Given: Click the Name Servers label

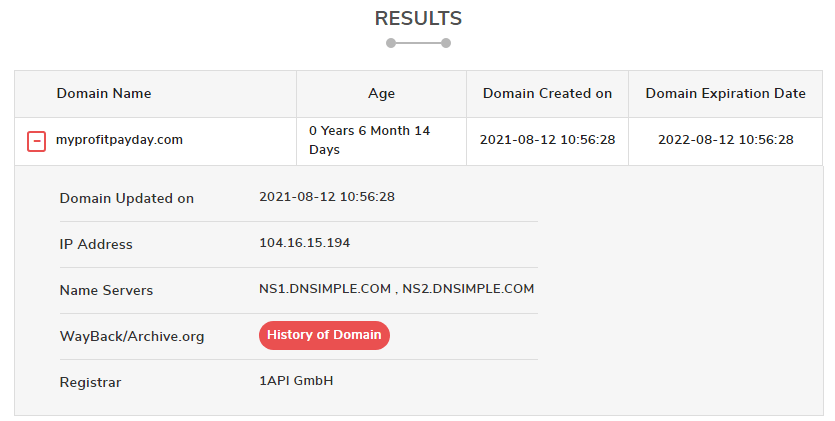Looking at the screenshot, I should point(107,291).
